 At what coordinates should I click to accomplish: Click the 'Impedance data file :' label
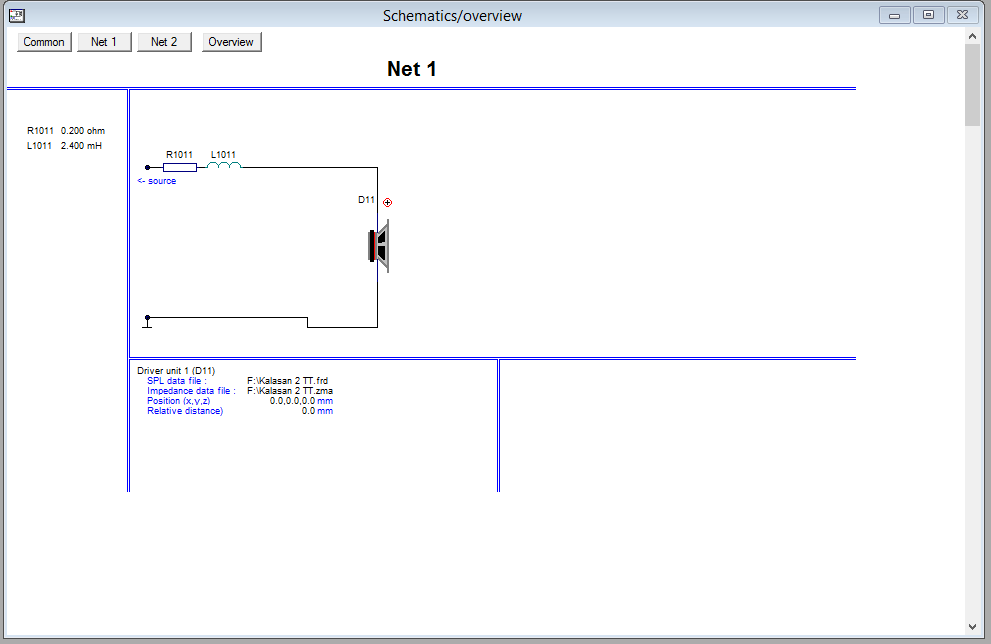[192, 391]
